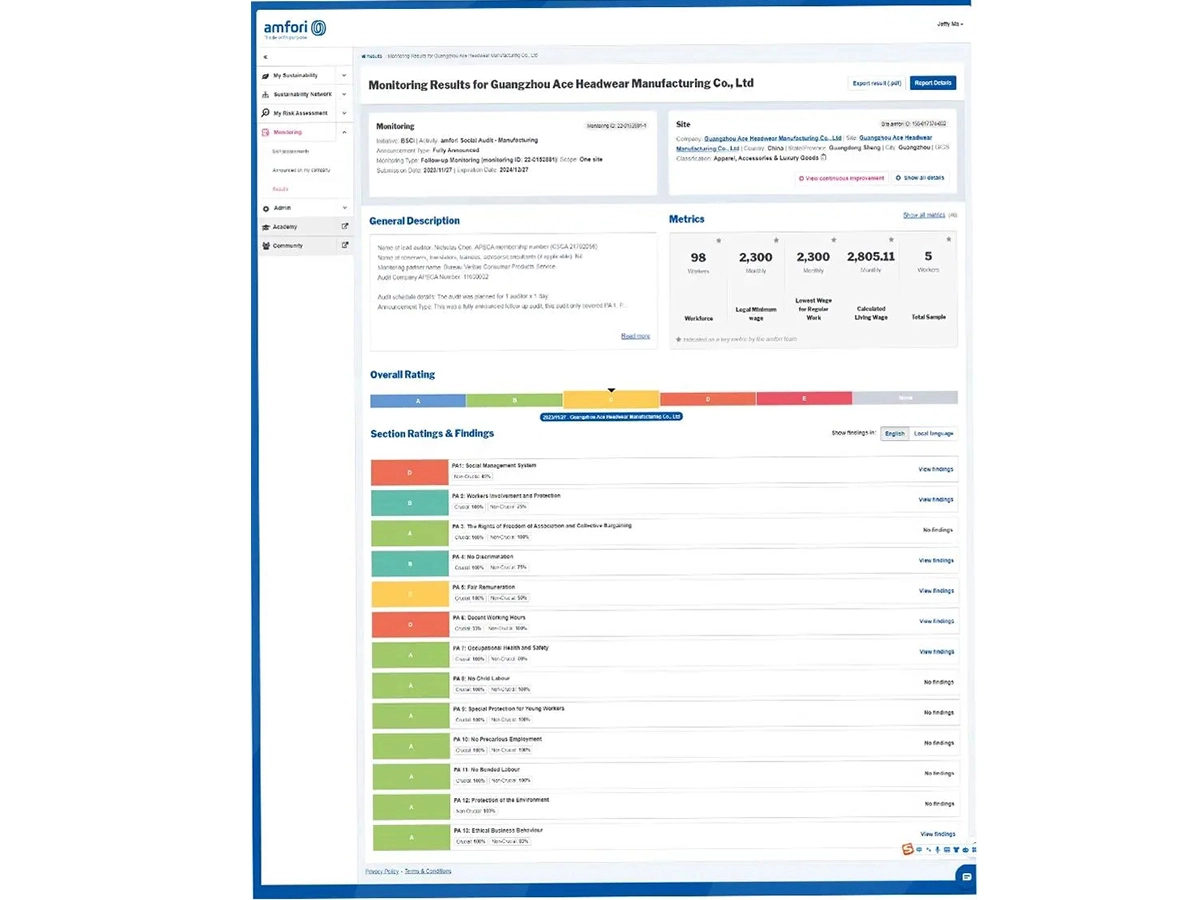Click the red E segment of Overall Rating bar
The height and width of the screenshot is (900, 1200).
click(804, 399)
